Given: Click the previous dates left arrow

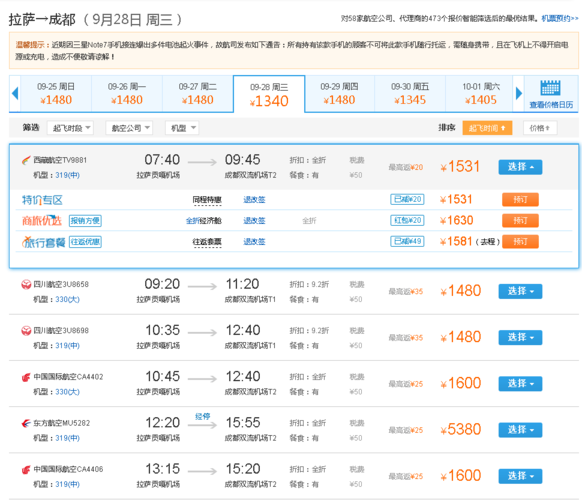Looking at the screenshot, I should (x=15, y=93).
